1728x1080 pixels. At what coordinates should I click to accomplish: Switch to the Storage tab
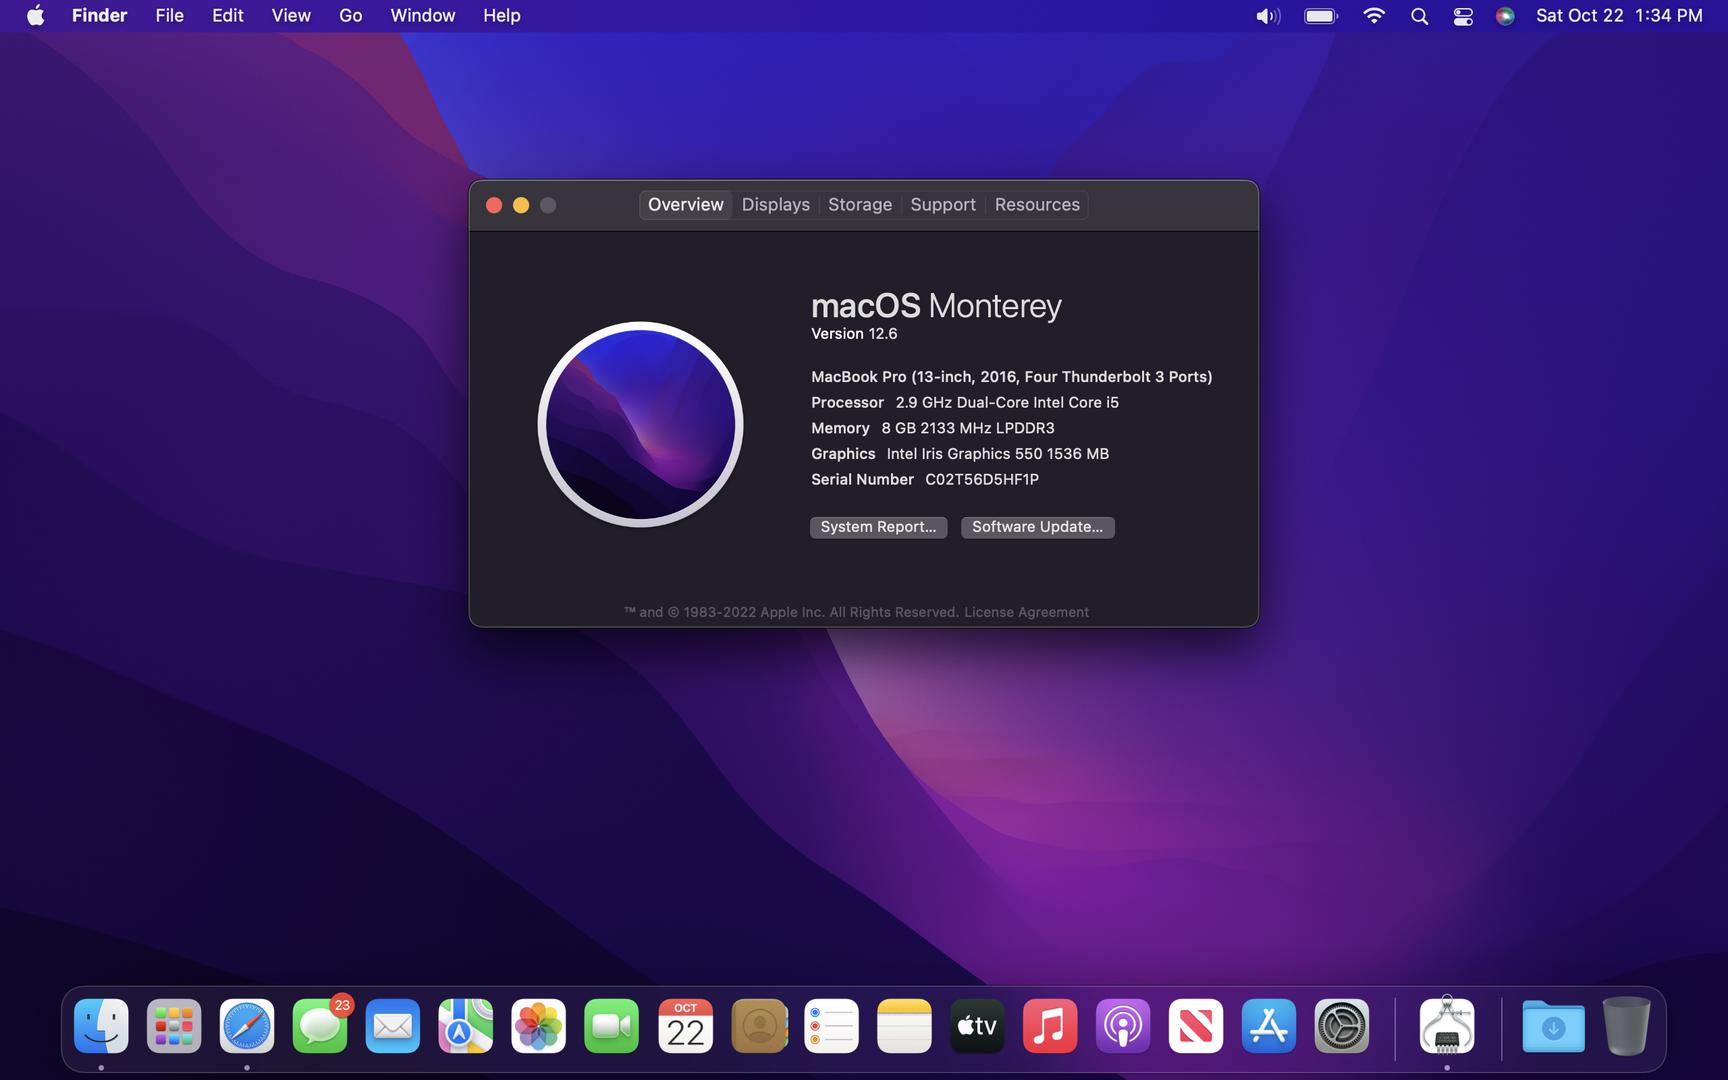click(859, 205)
